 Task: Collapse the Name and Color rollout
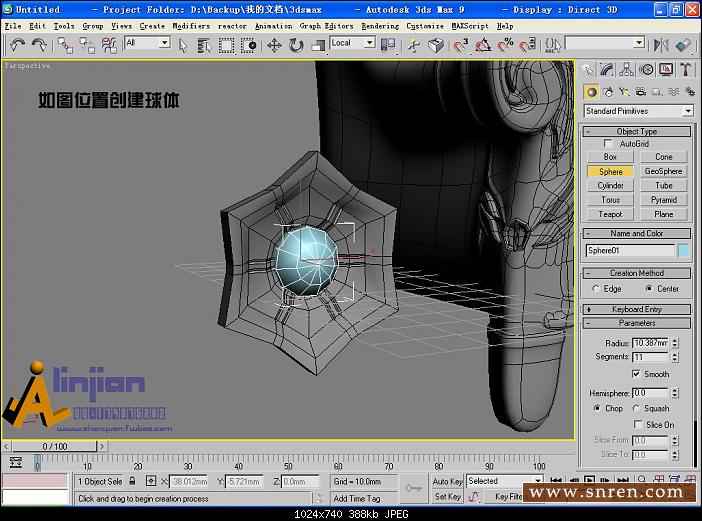(x=637, y=233)
